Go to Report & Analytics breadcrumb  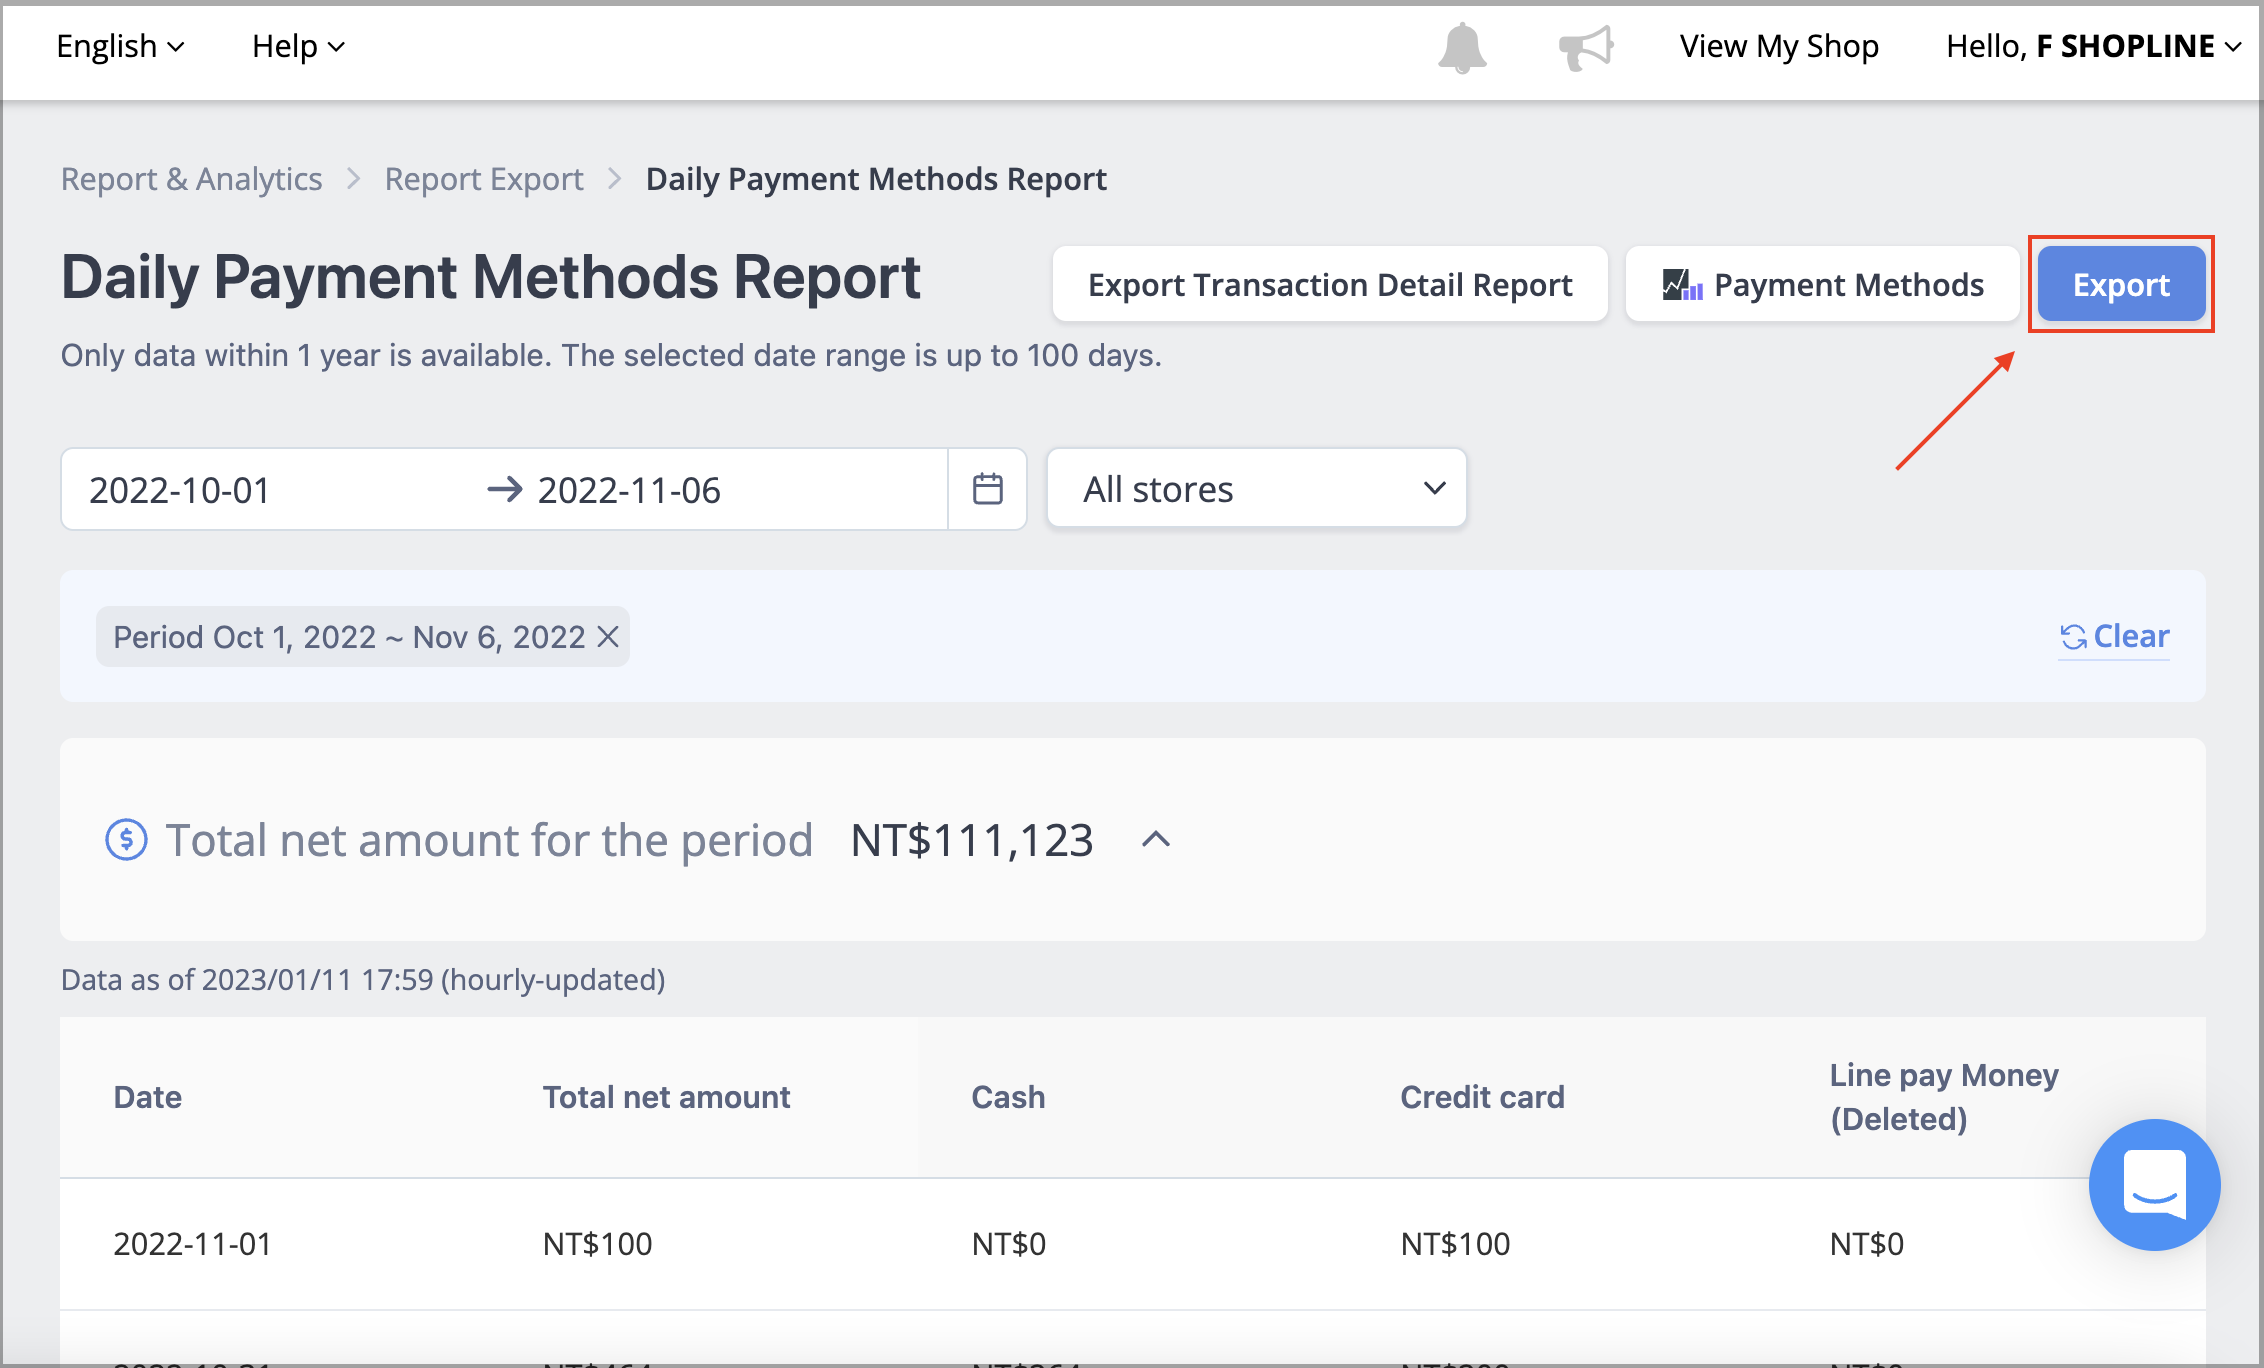coord(192,179)
